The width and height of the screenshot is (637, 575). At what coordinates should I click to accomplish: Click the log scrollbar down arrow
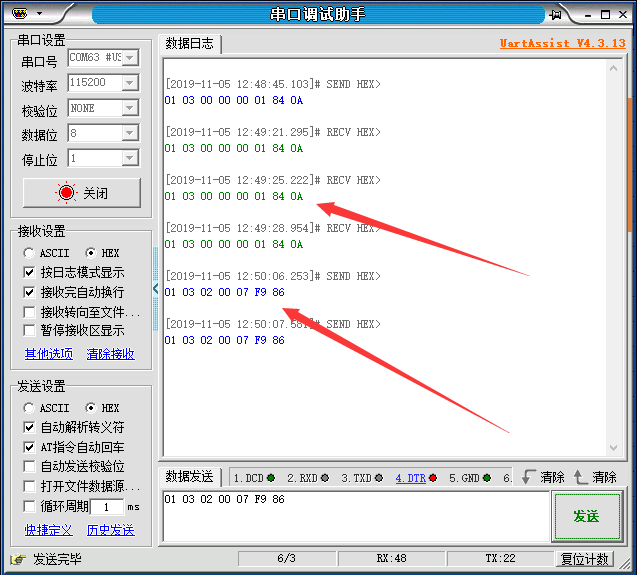point(613,447)
